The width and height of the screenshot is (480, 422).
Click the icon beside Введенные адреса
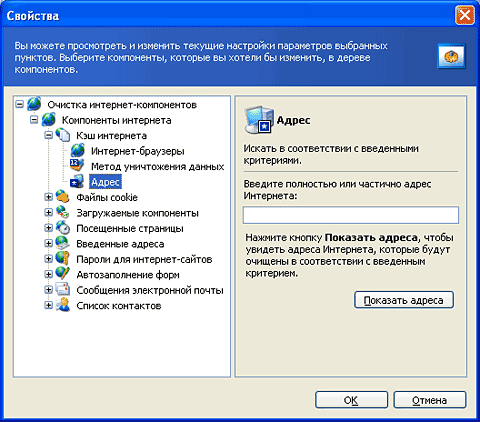[x=63, y=243]
